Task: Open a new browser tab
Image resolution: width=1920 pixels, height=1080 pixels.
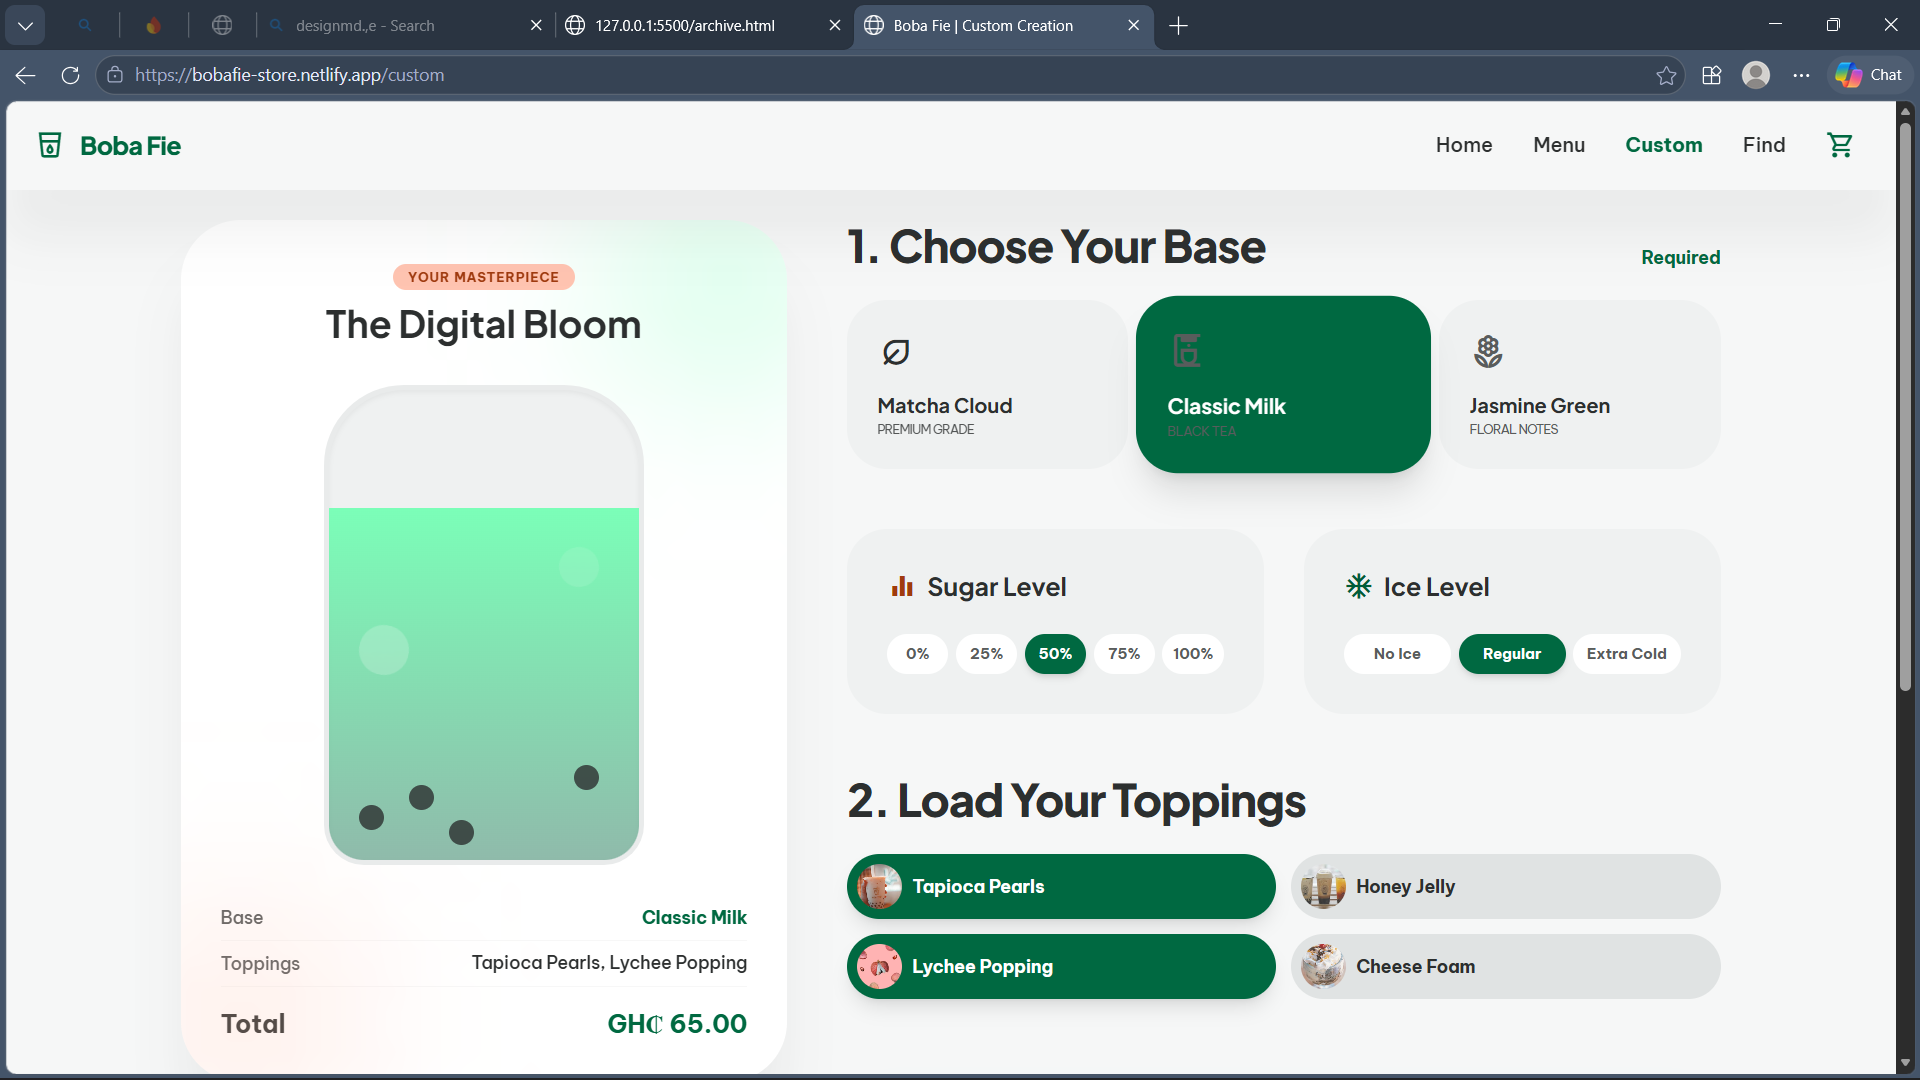Action: 1178,26
